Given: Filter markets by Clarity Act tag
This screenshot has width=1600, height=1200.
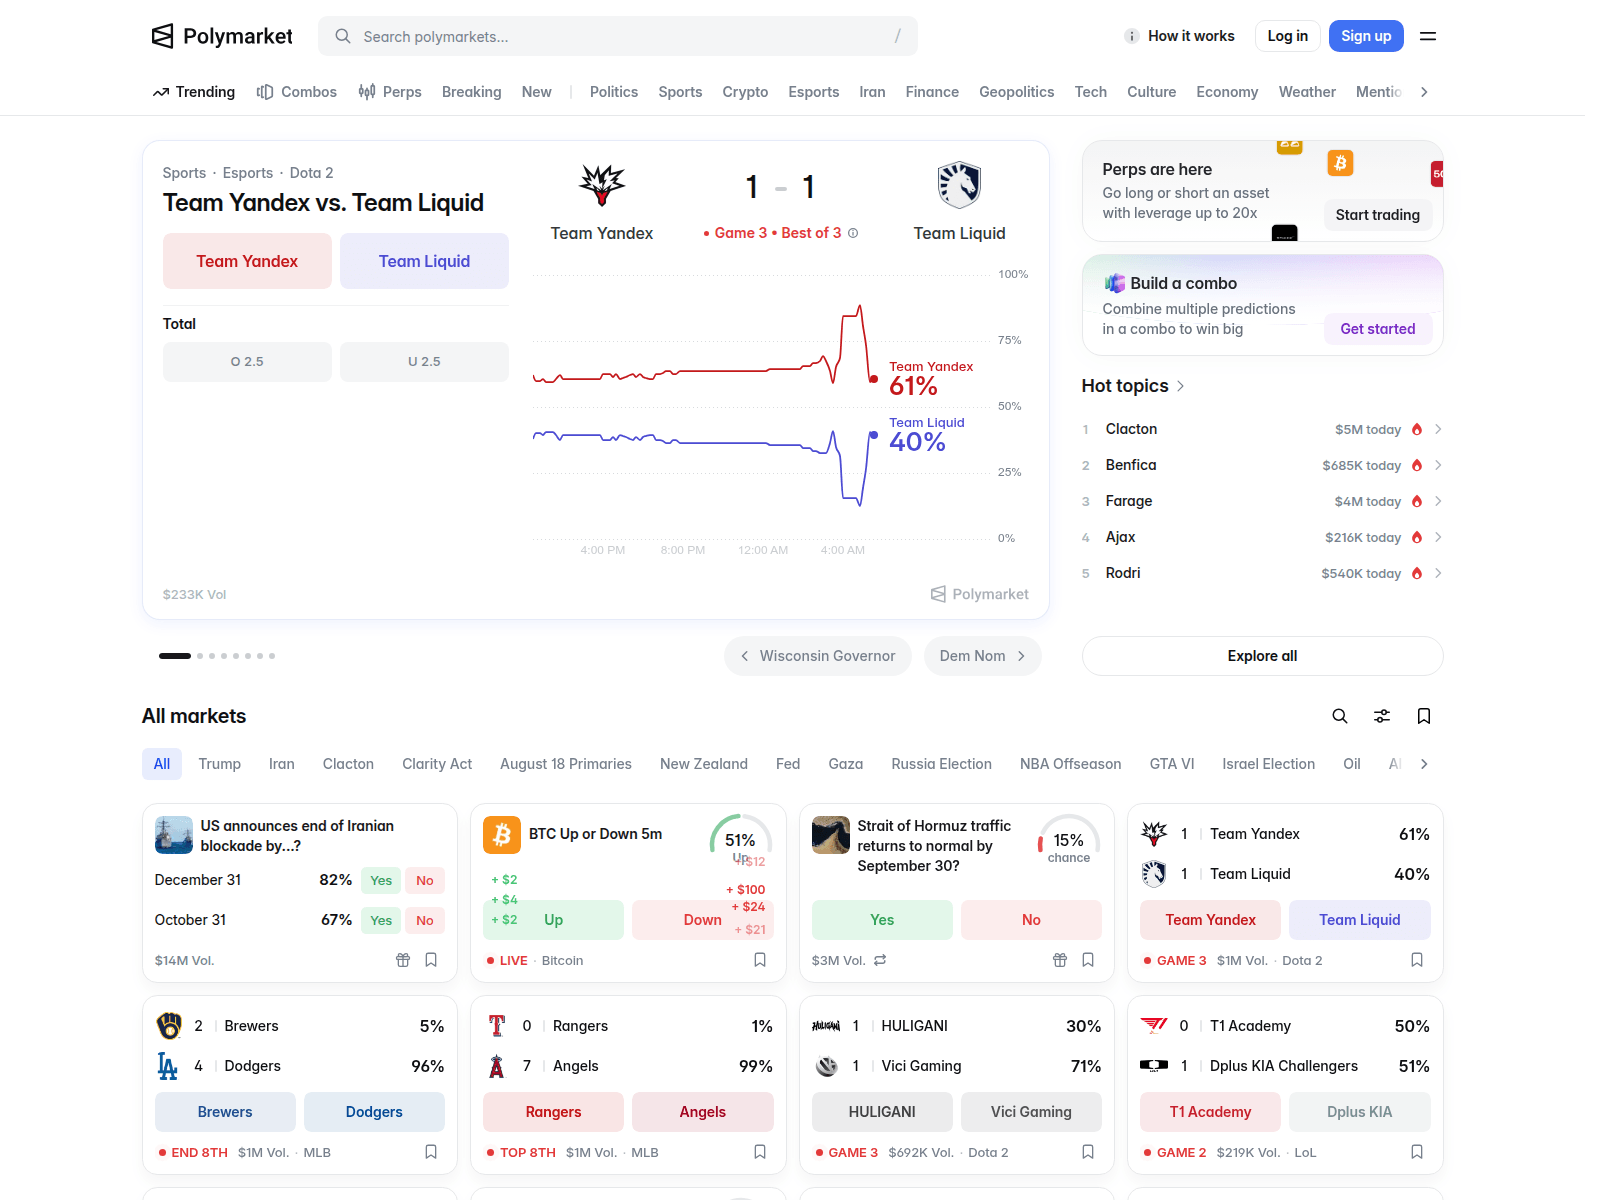Looking at the screenshot, I should (x=437, y=764).
